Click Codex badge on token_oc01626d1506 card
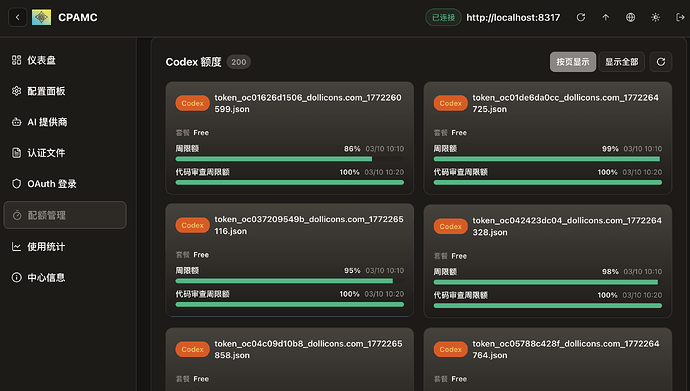The height and width of the screenshot is (391, 690). [x=192, y=103]
